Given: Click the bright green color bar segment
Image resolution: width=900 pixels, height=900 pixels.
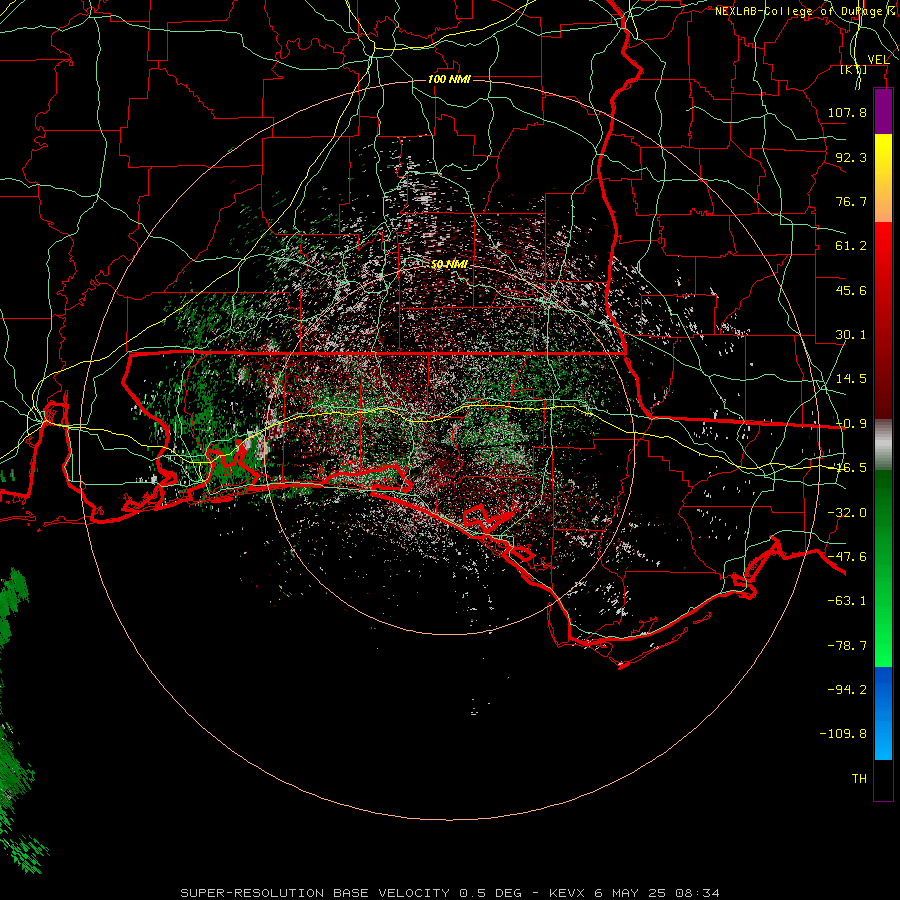Looking at the screenshot, I should click(x=883, y=568).
